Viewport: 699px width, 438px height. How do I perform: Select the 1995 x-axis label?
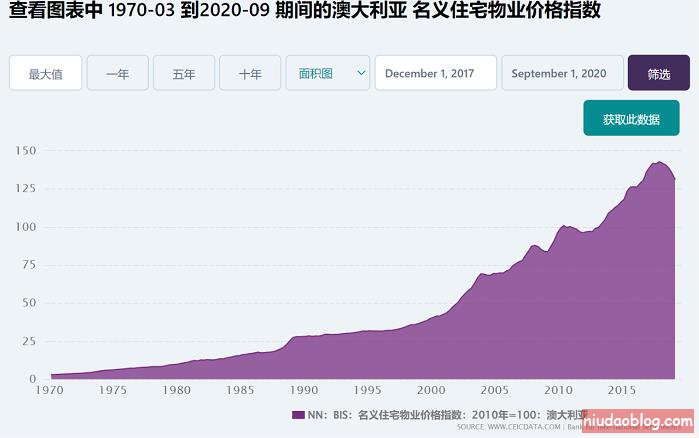(x=367, y=390)
